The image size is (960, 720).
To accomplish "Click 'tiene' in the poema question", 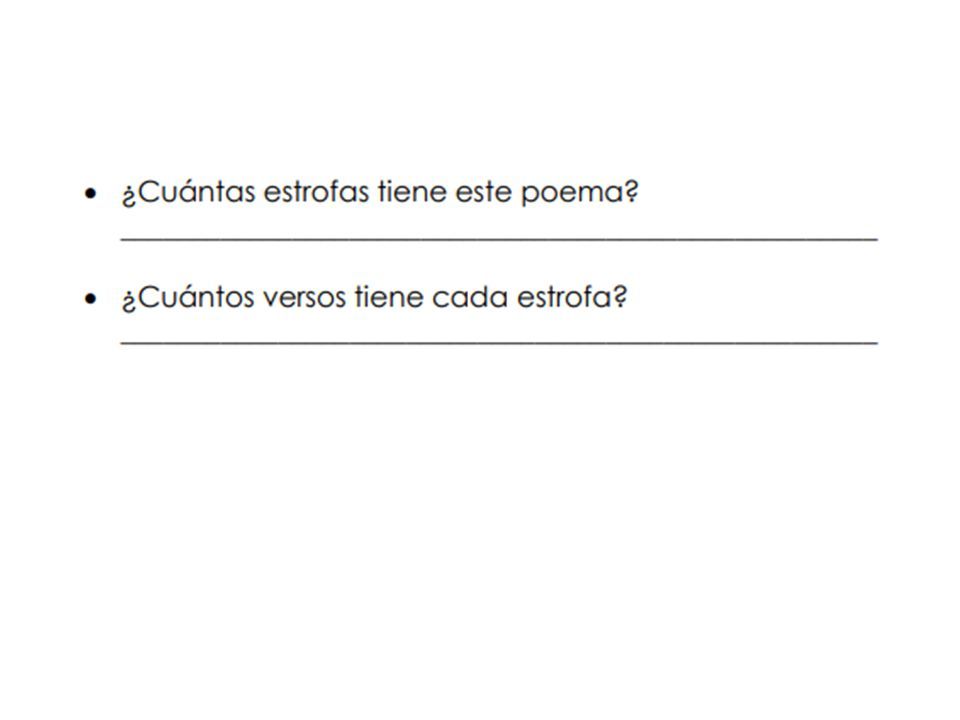I will (x=412, y=192).
